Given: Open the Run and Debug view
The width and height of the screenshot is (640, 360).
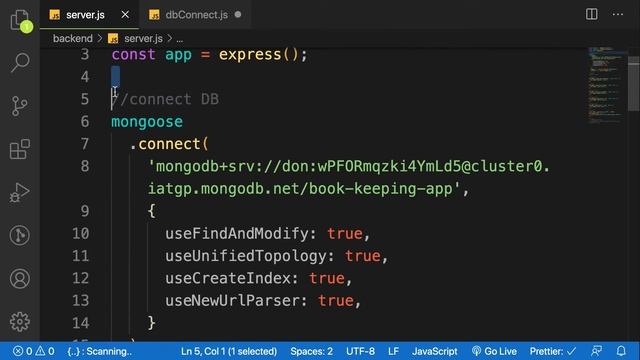Looking at the screenshot, I should pos(20,193).
